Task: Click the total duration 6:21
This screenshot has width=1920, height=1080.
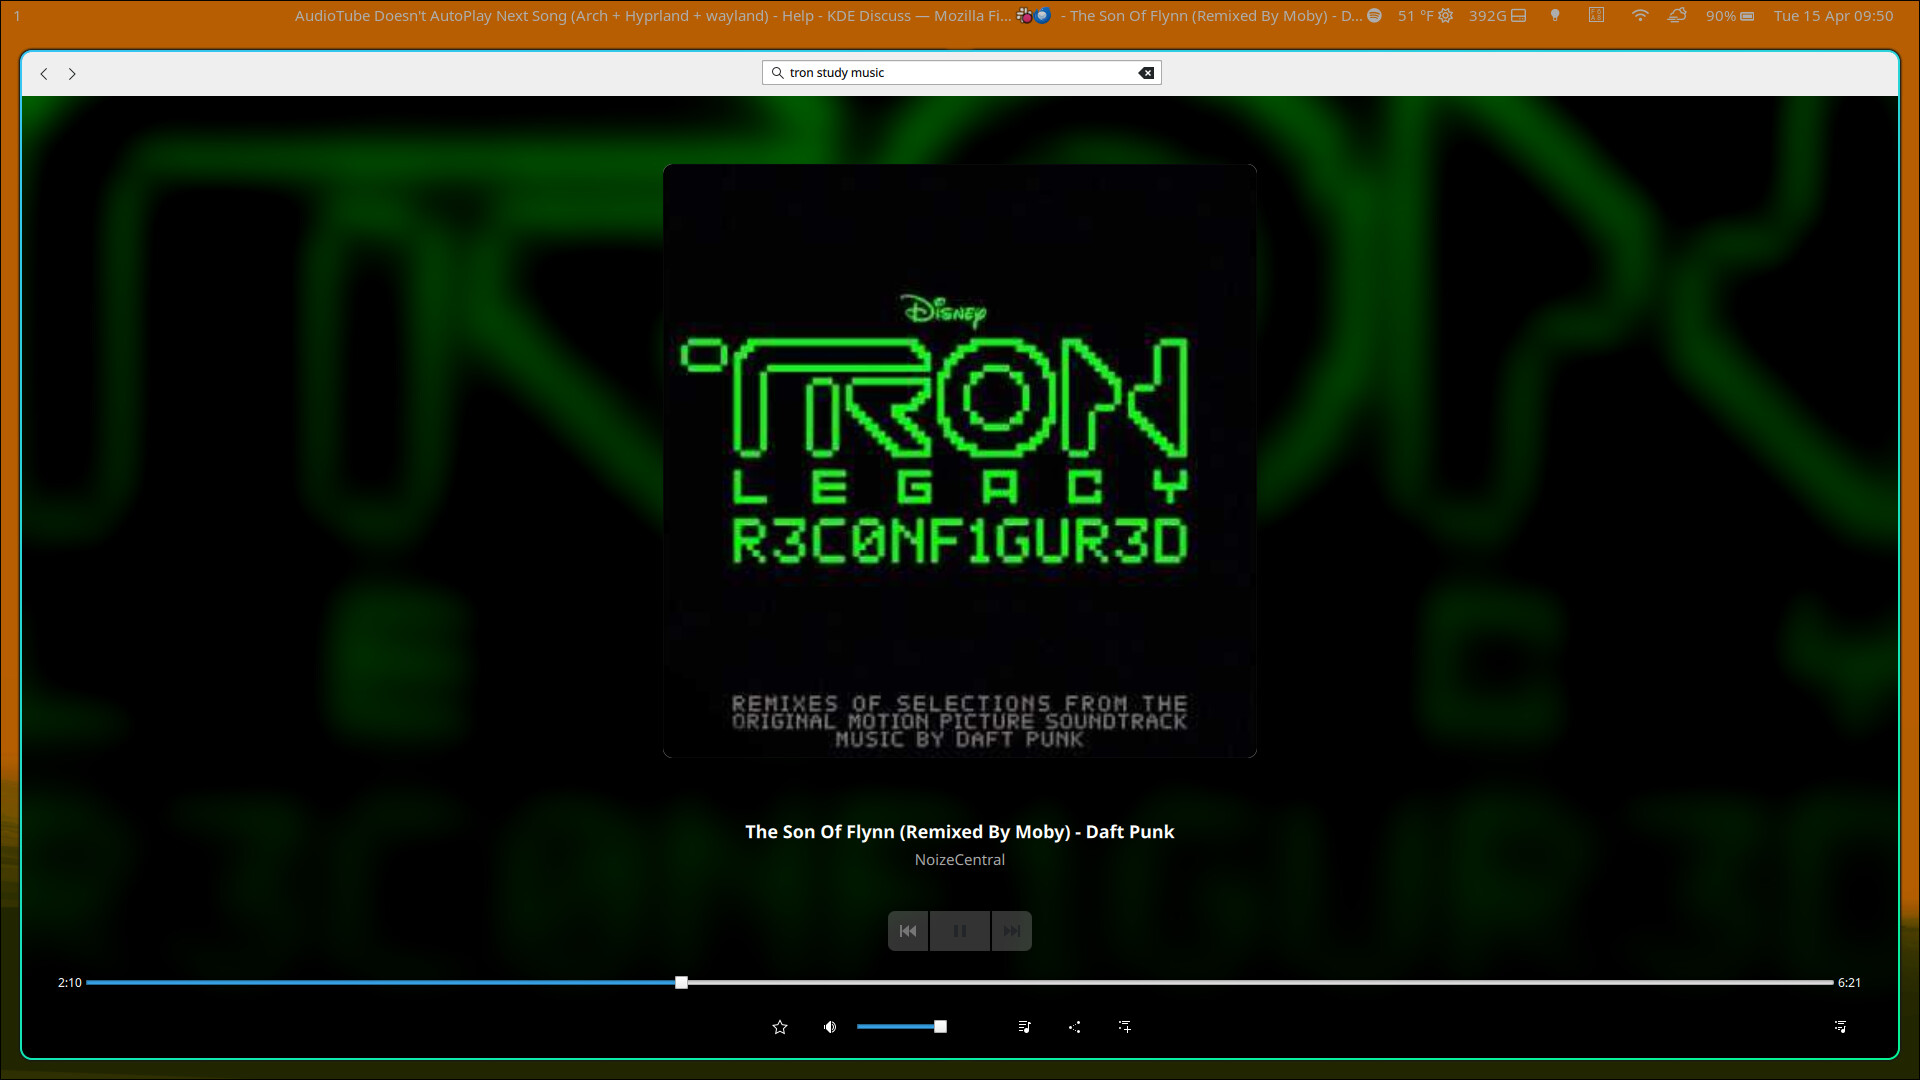Action: pos(1849,983)
